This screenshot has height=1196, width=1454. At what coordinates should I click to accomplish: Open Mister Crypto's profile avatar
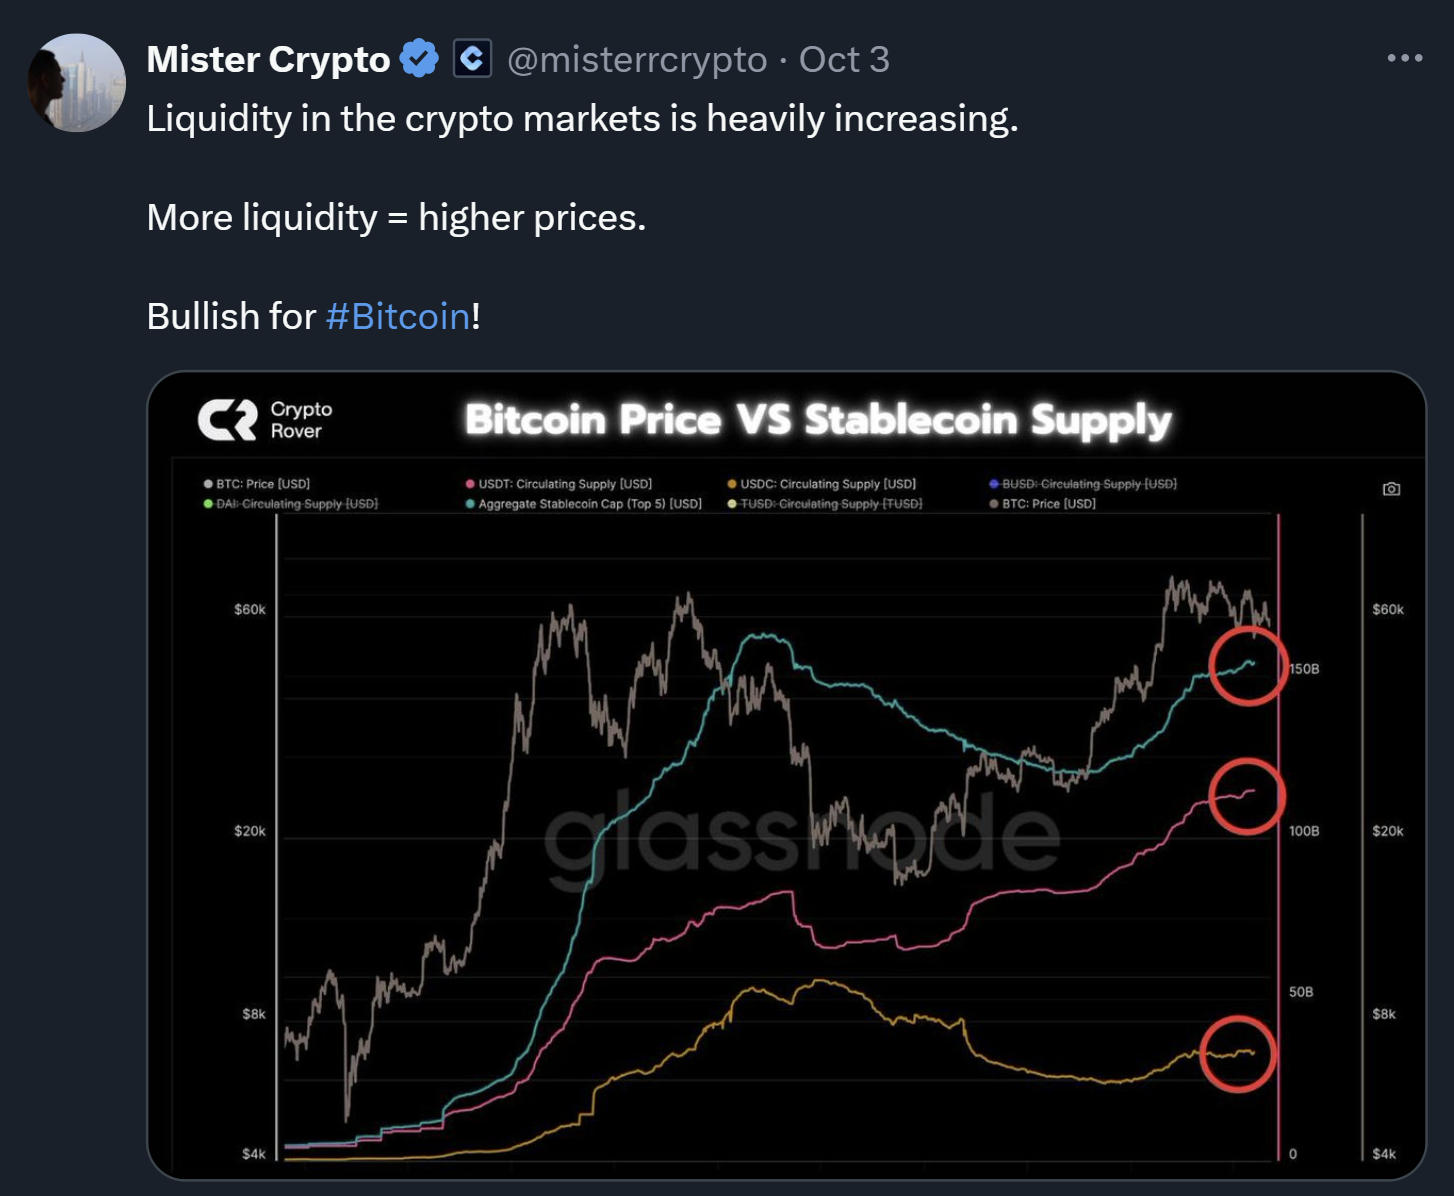77,83
